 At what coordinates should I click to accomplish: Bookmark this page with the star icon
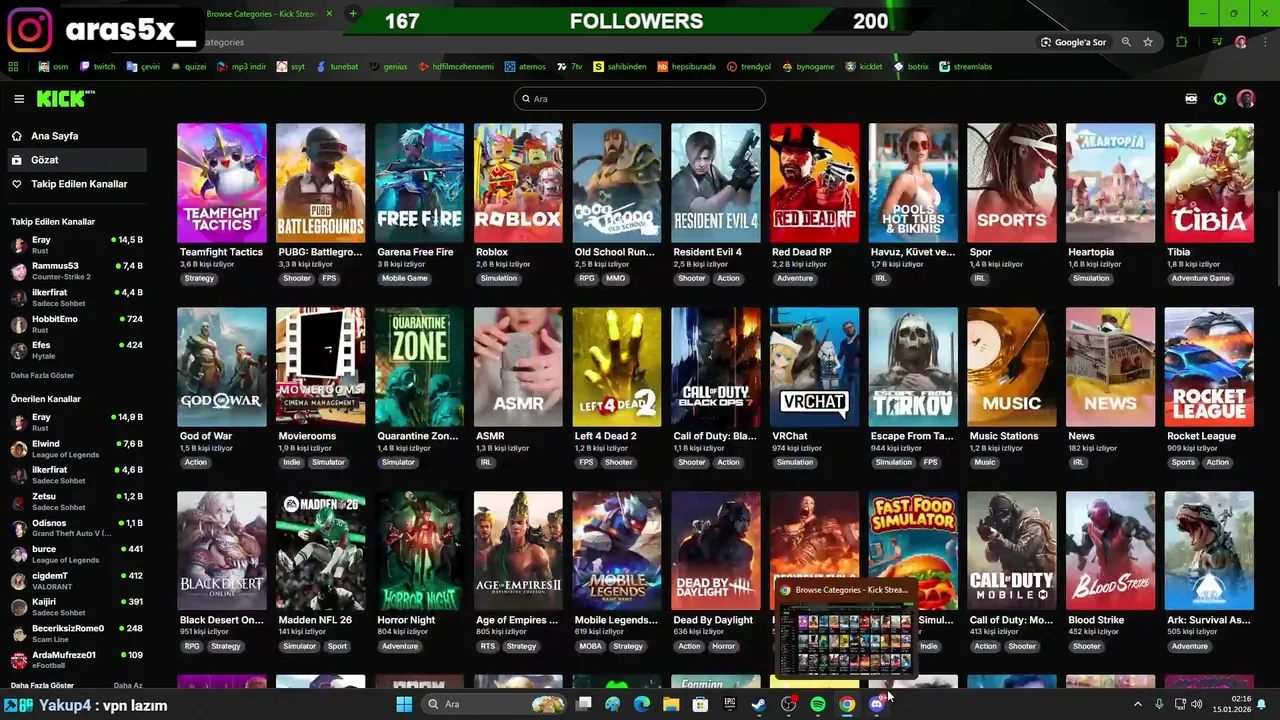(x=1148, y=42)
